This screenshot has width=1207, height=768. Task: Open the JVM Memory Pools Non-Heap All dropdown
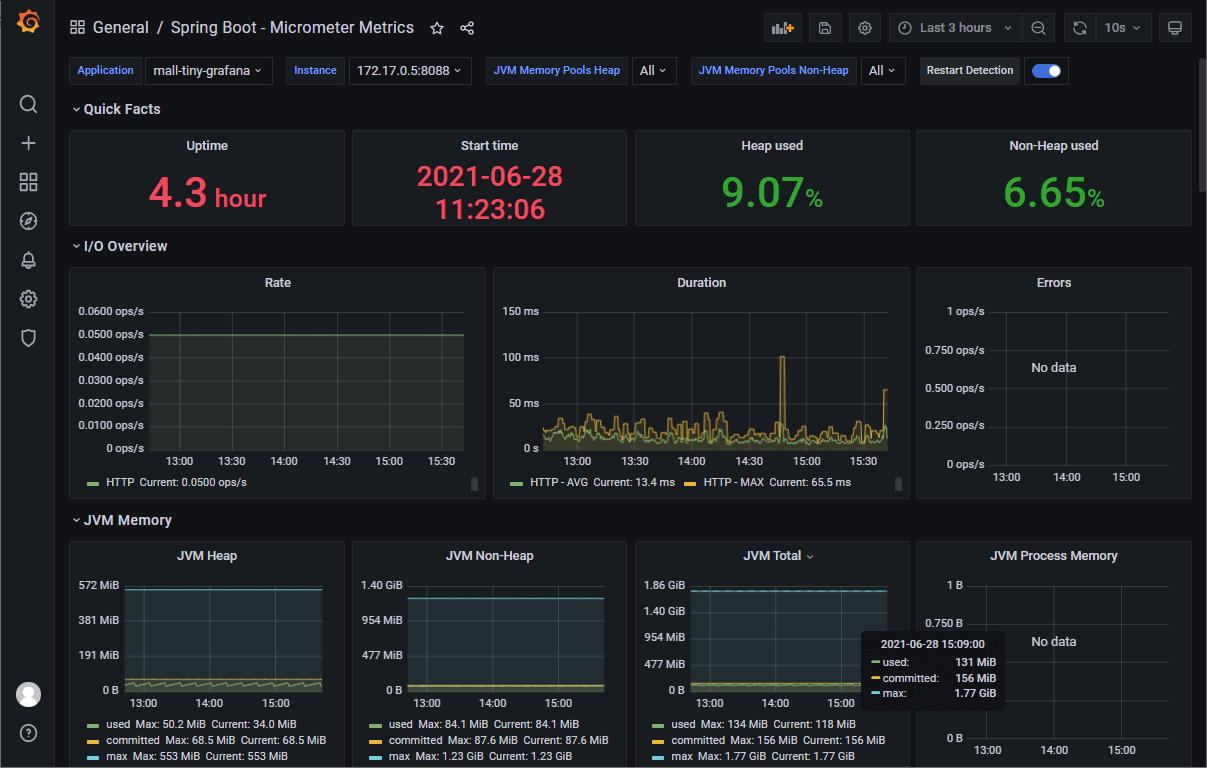click(x=883, y=71)
